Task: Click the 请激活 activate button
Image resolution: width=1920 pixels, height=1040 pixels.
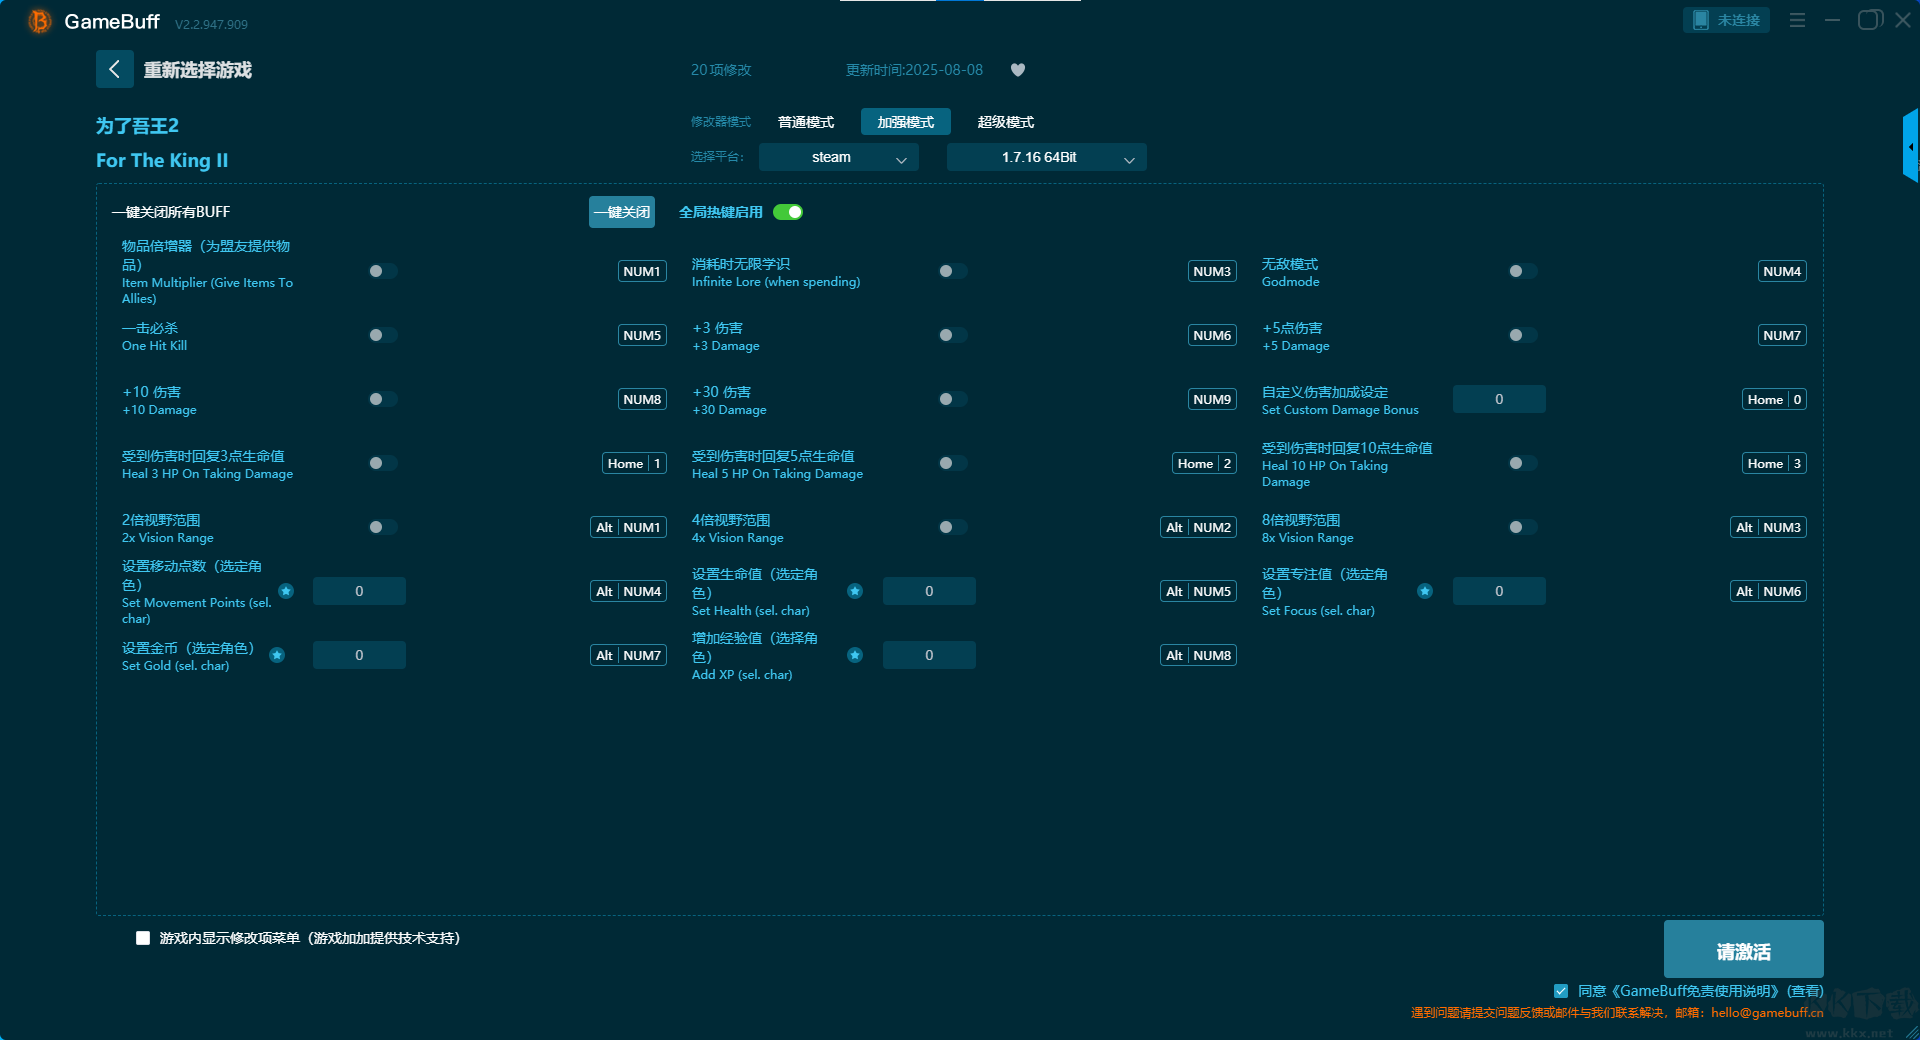Action: click(x=1744, y=949)
